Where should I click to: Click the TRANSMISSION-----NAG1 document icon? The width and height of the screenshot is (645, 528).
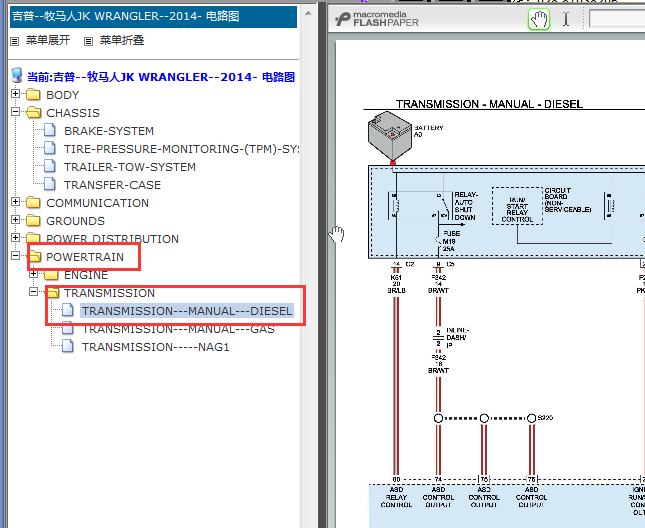click(68, 346)
